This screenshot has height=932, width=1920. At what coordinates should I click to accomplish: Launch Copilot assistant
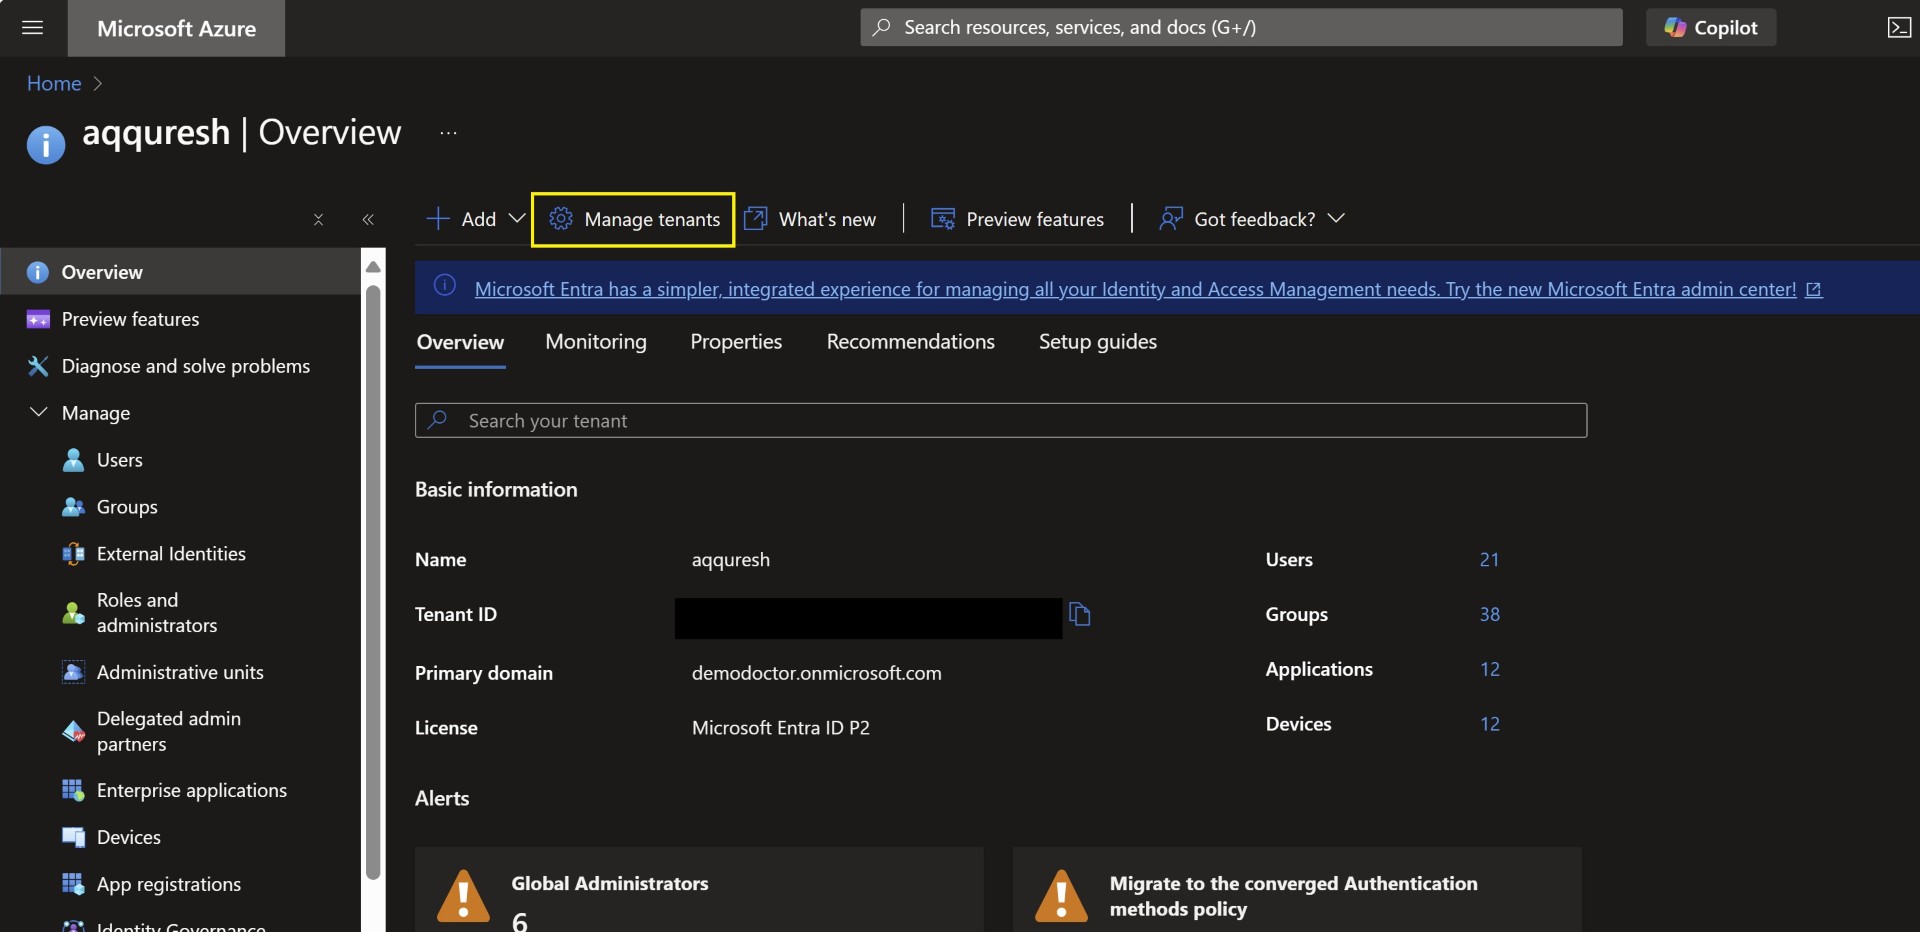(x=1711, y=27)
